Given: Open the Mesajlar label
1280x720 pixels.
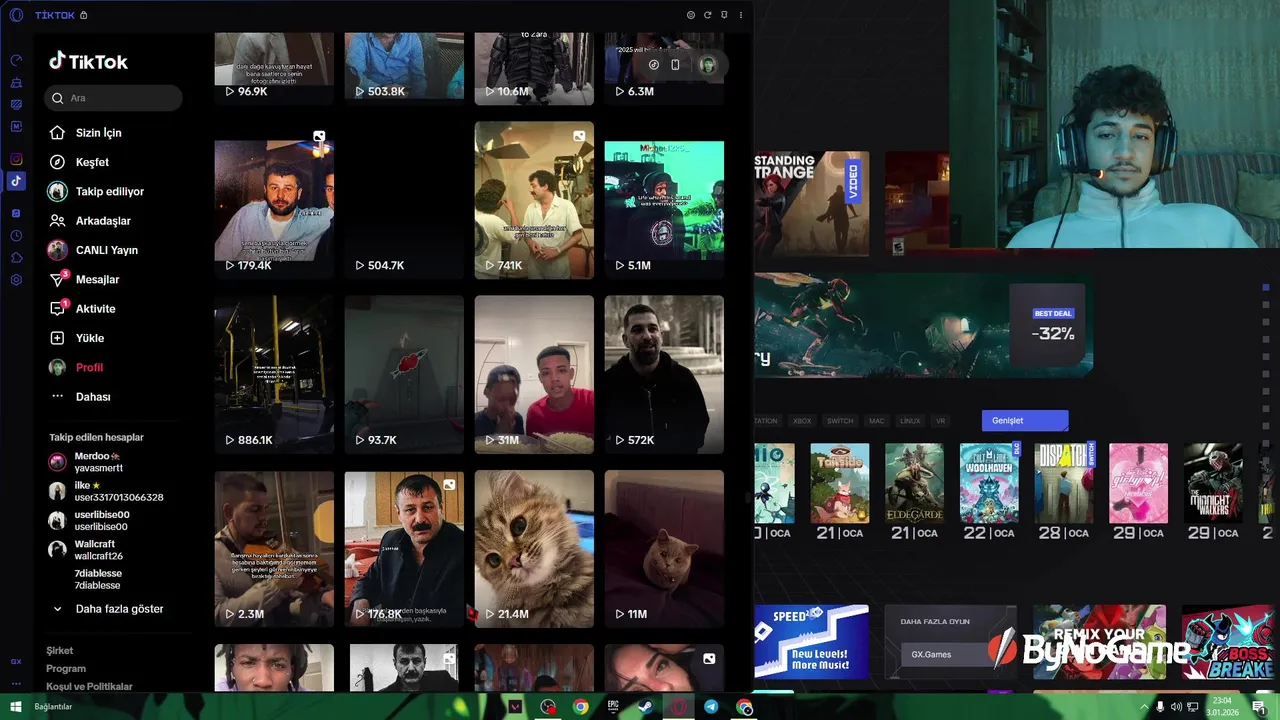Looking at the screenshot, I should [x=97, y=280].
